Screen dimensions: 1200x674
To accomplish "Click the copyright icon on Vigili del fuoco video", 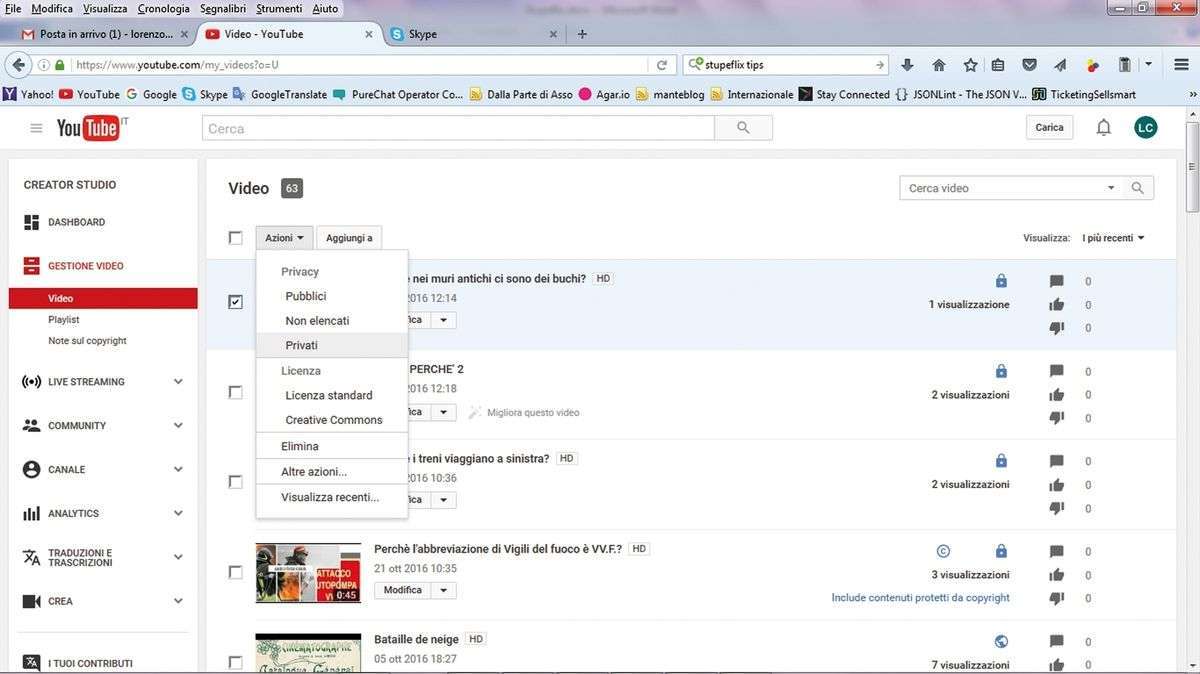I will [942, 551].
